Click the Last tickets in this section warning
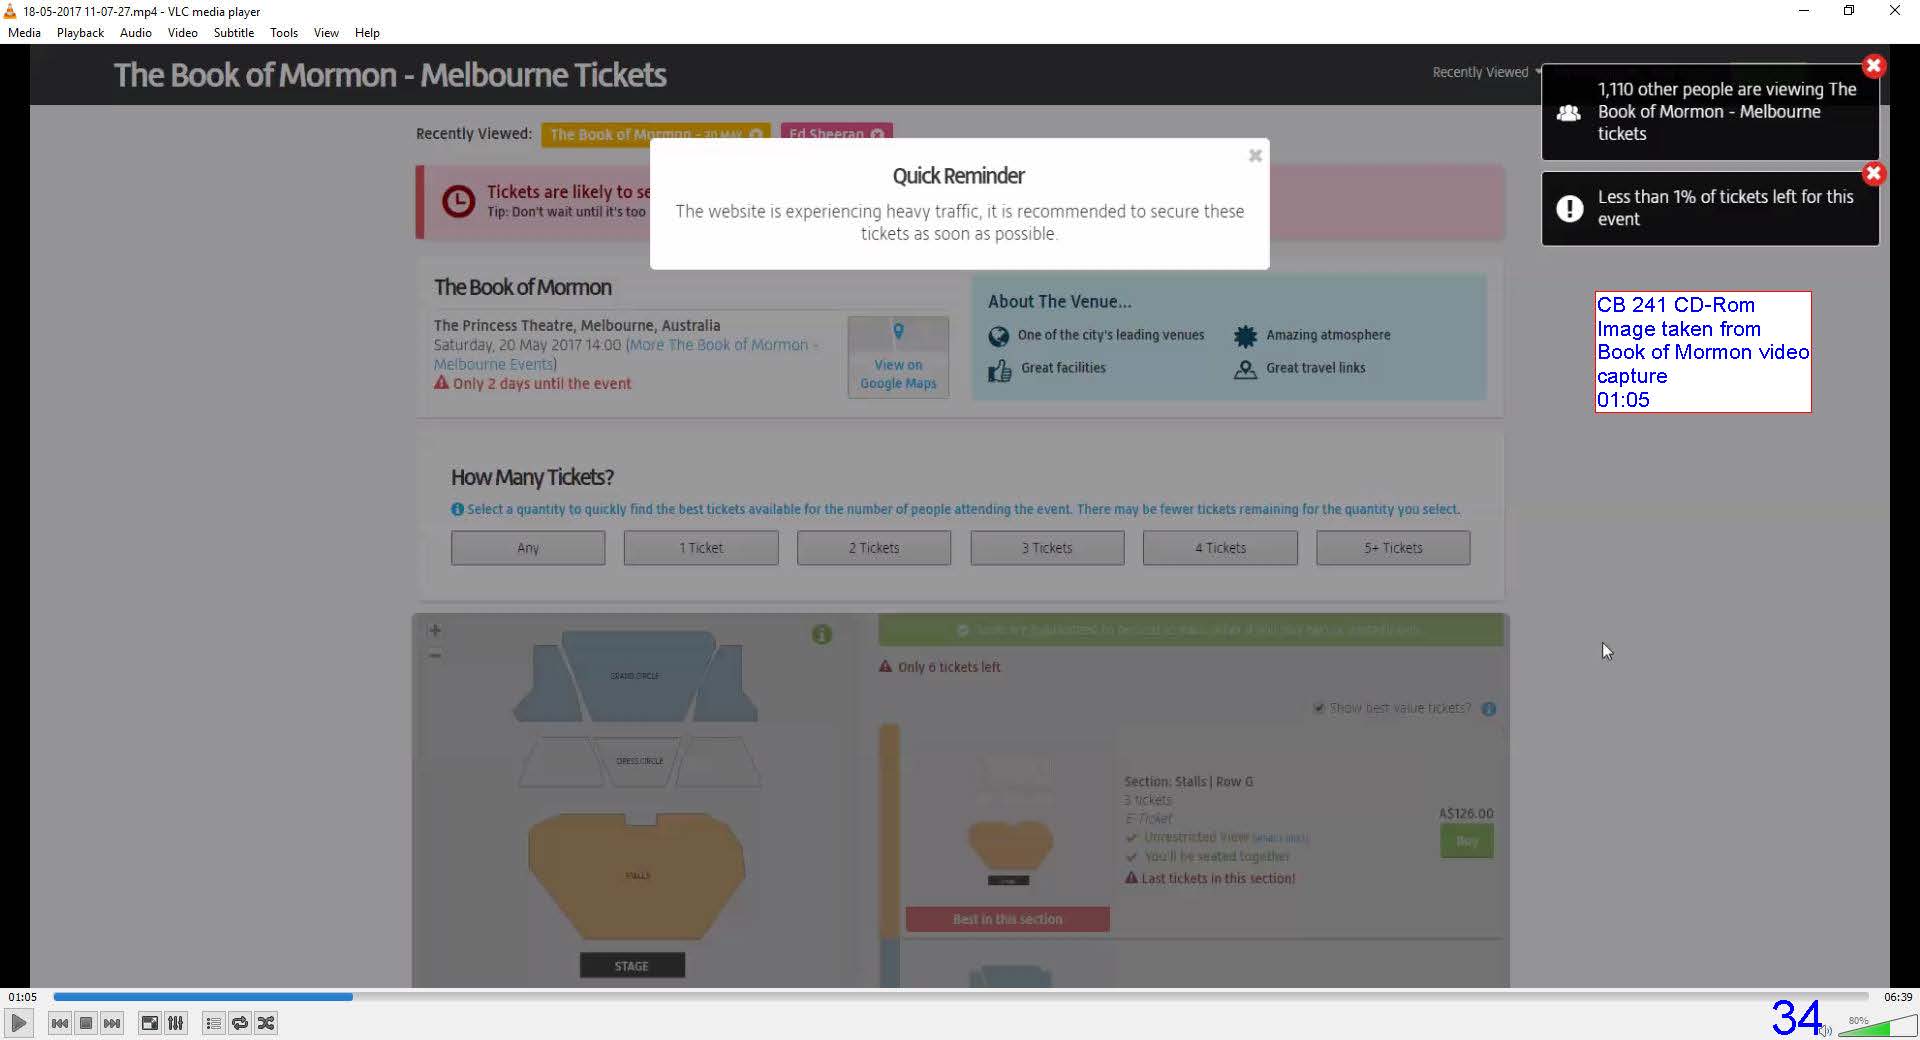Screen dimensions: 1920x1040 1210,878
